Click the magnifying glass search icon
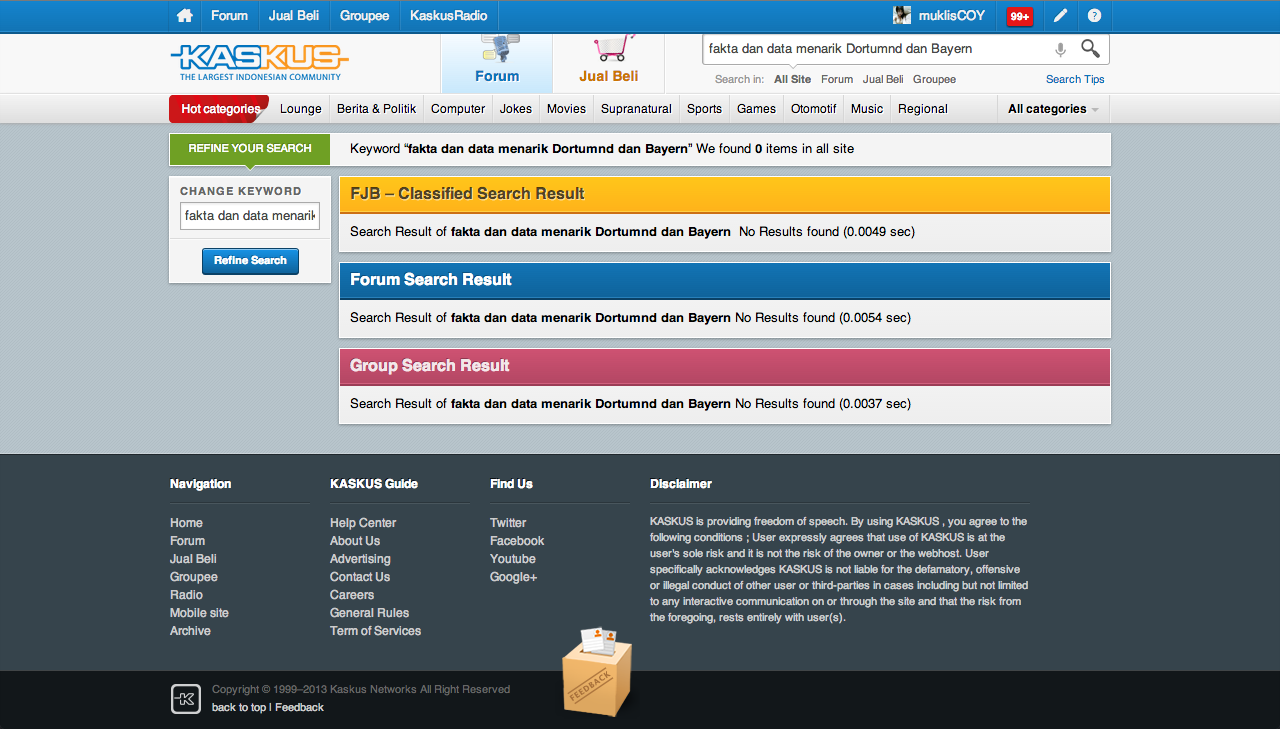Image resolution: width=1280 pixels, height=729 pixels. (x=1090, y=48)
